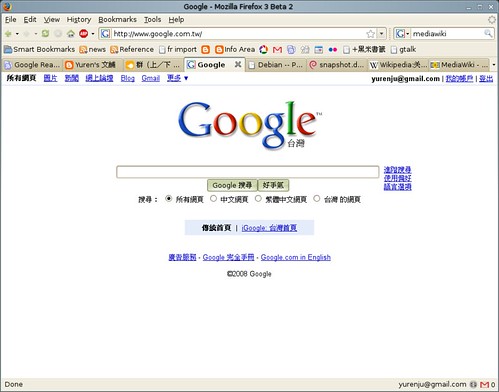
Task: Open the Info Area bookmark
Action: point(235,50)
